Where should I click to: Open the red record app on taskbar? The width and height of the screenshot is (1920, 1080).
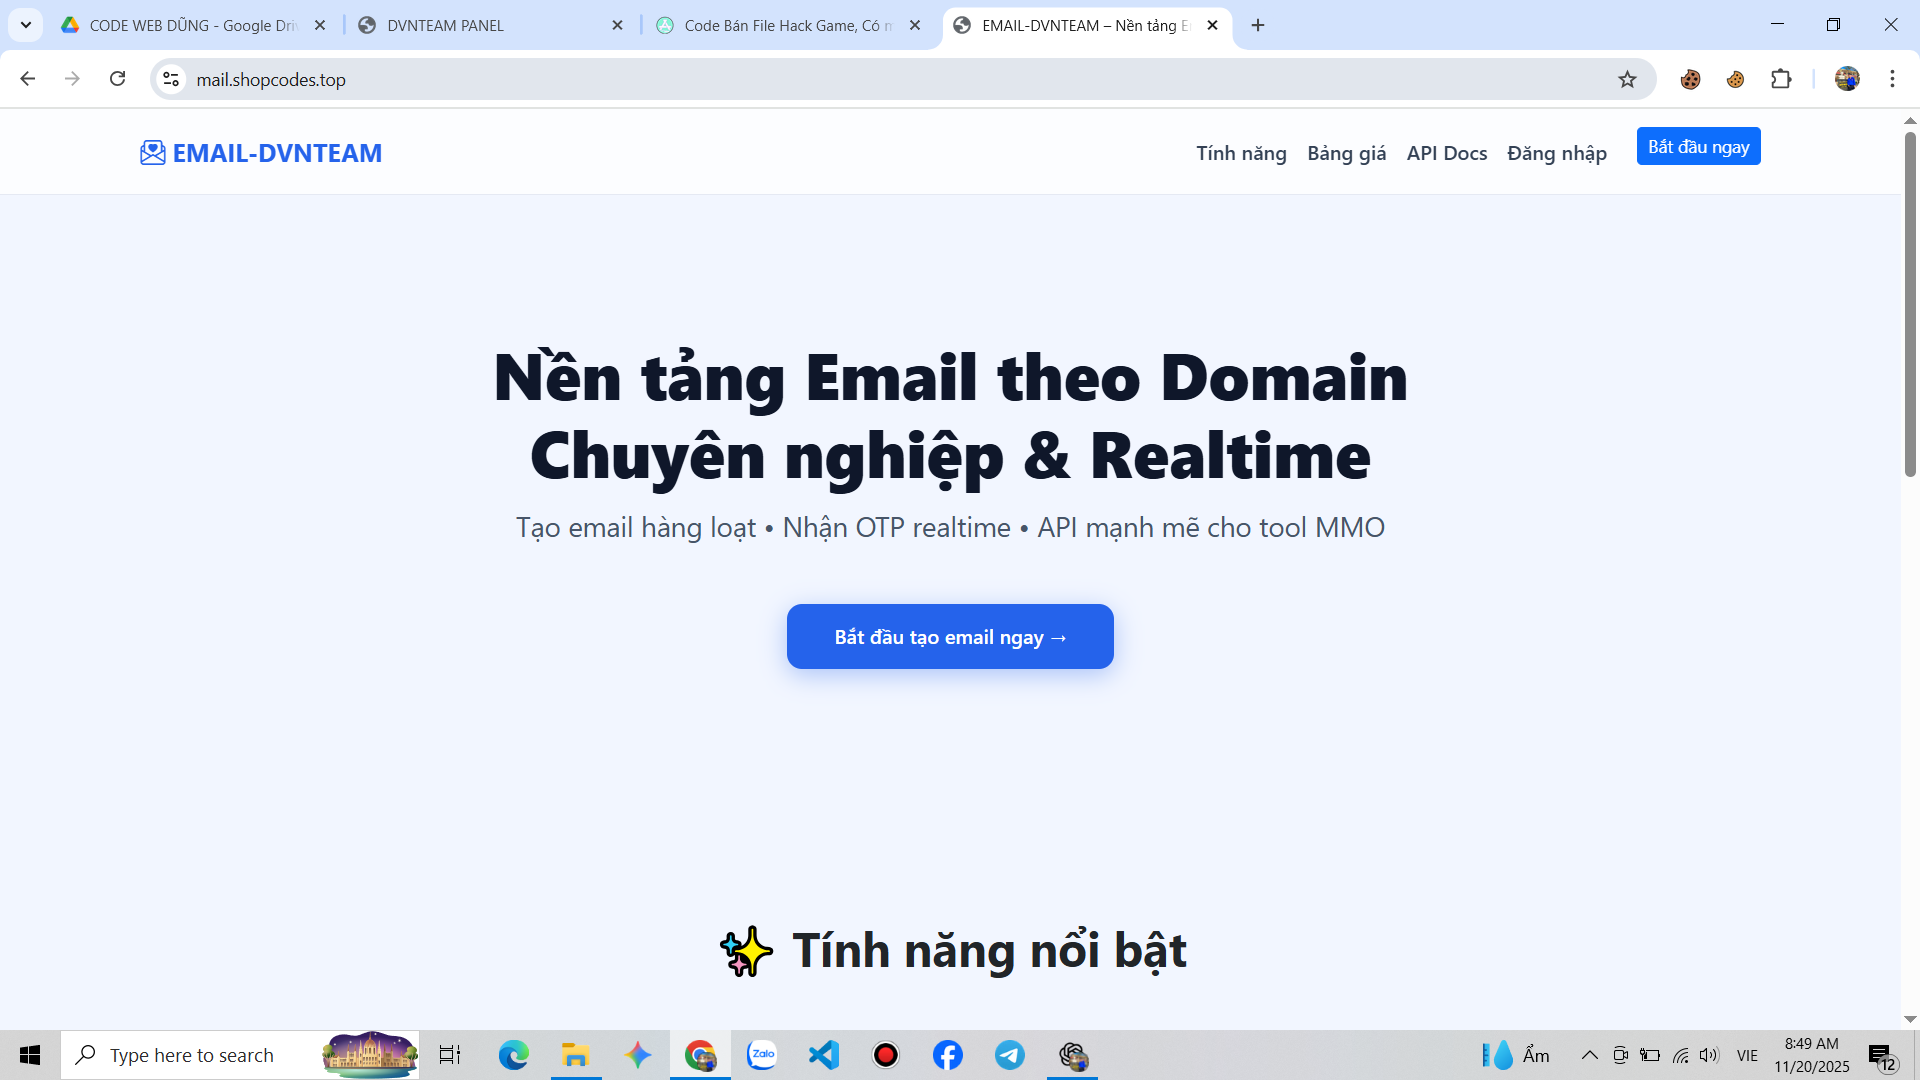pyautogui.click(x=886, y=1055)
